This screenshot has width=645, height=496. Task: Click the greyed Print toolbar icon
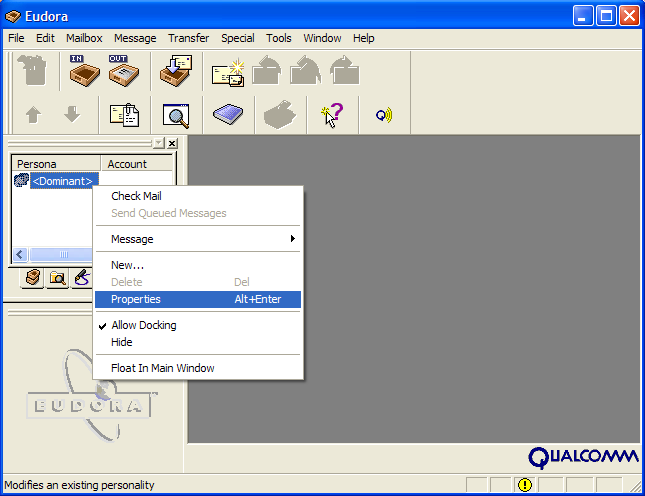coord(280,115)
